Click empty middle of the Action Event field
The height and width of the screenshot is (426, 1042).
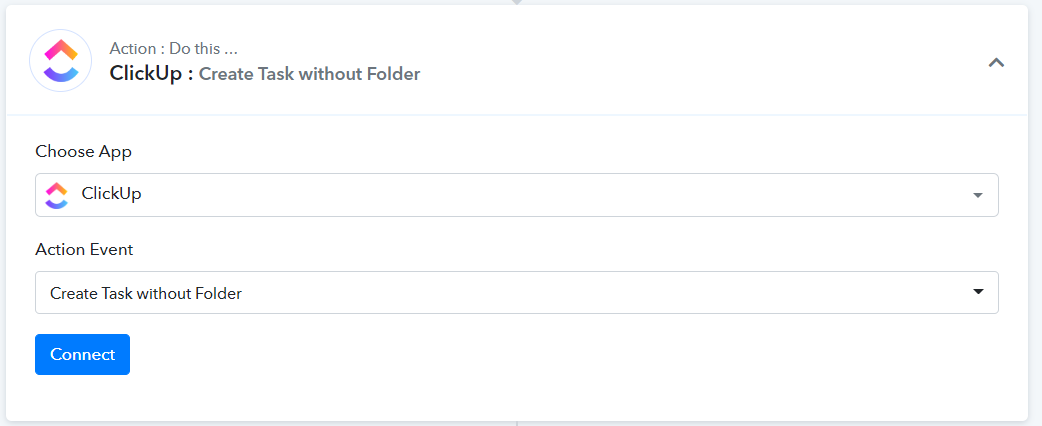(600, 293)
